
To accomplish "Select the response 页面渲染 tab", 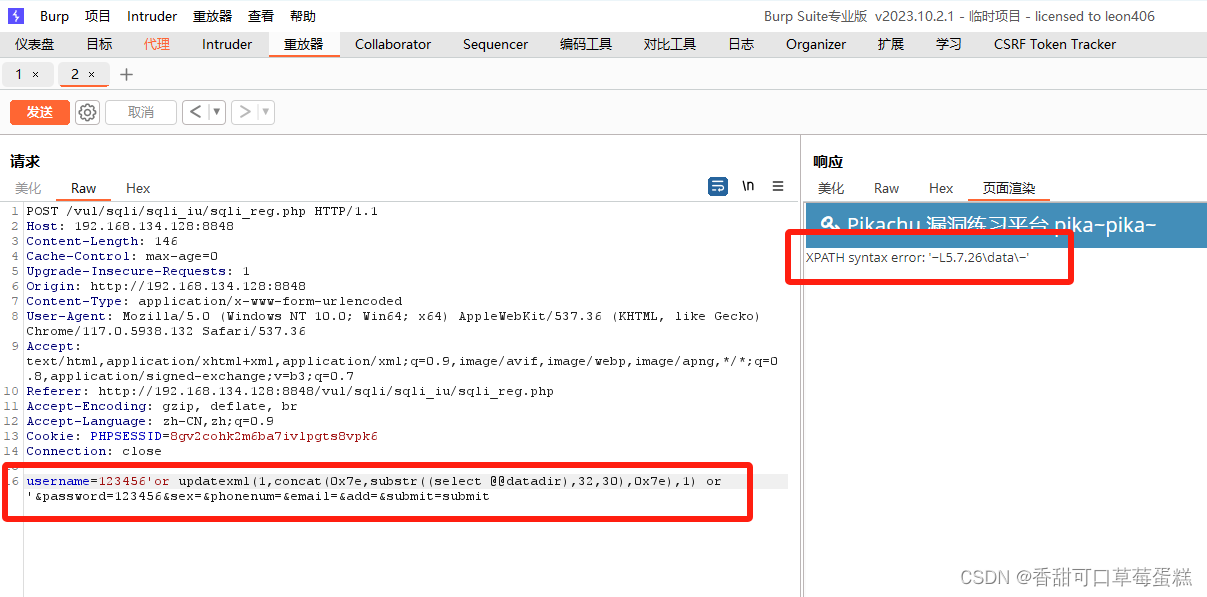I will tap(1009, 188).
